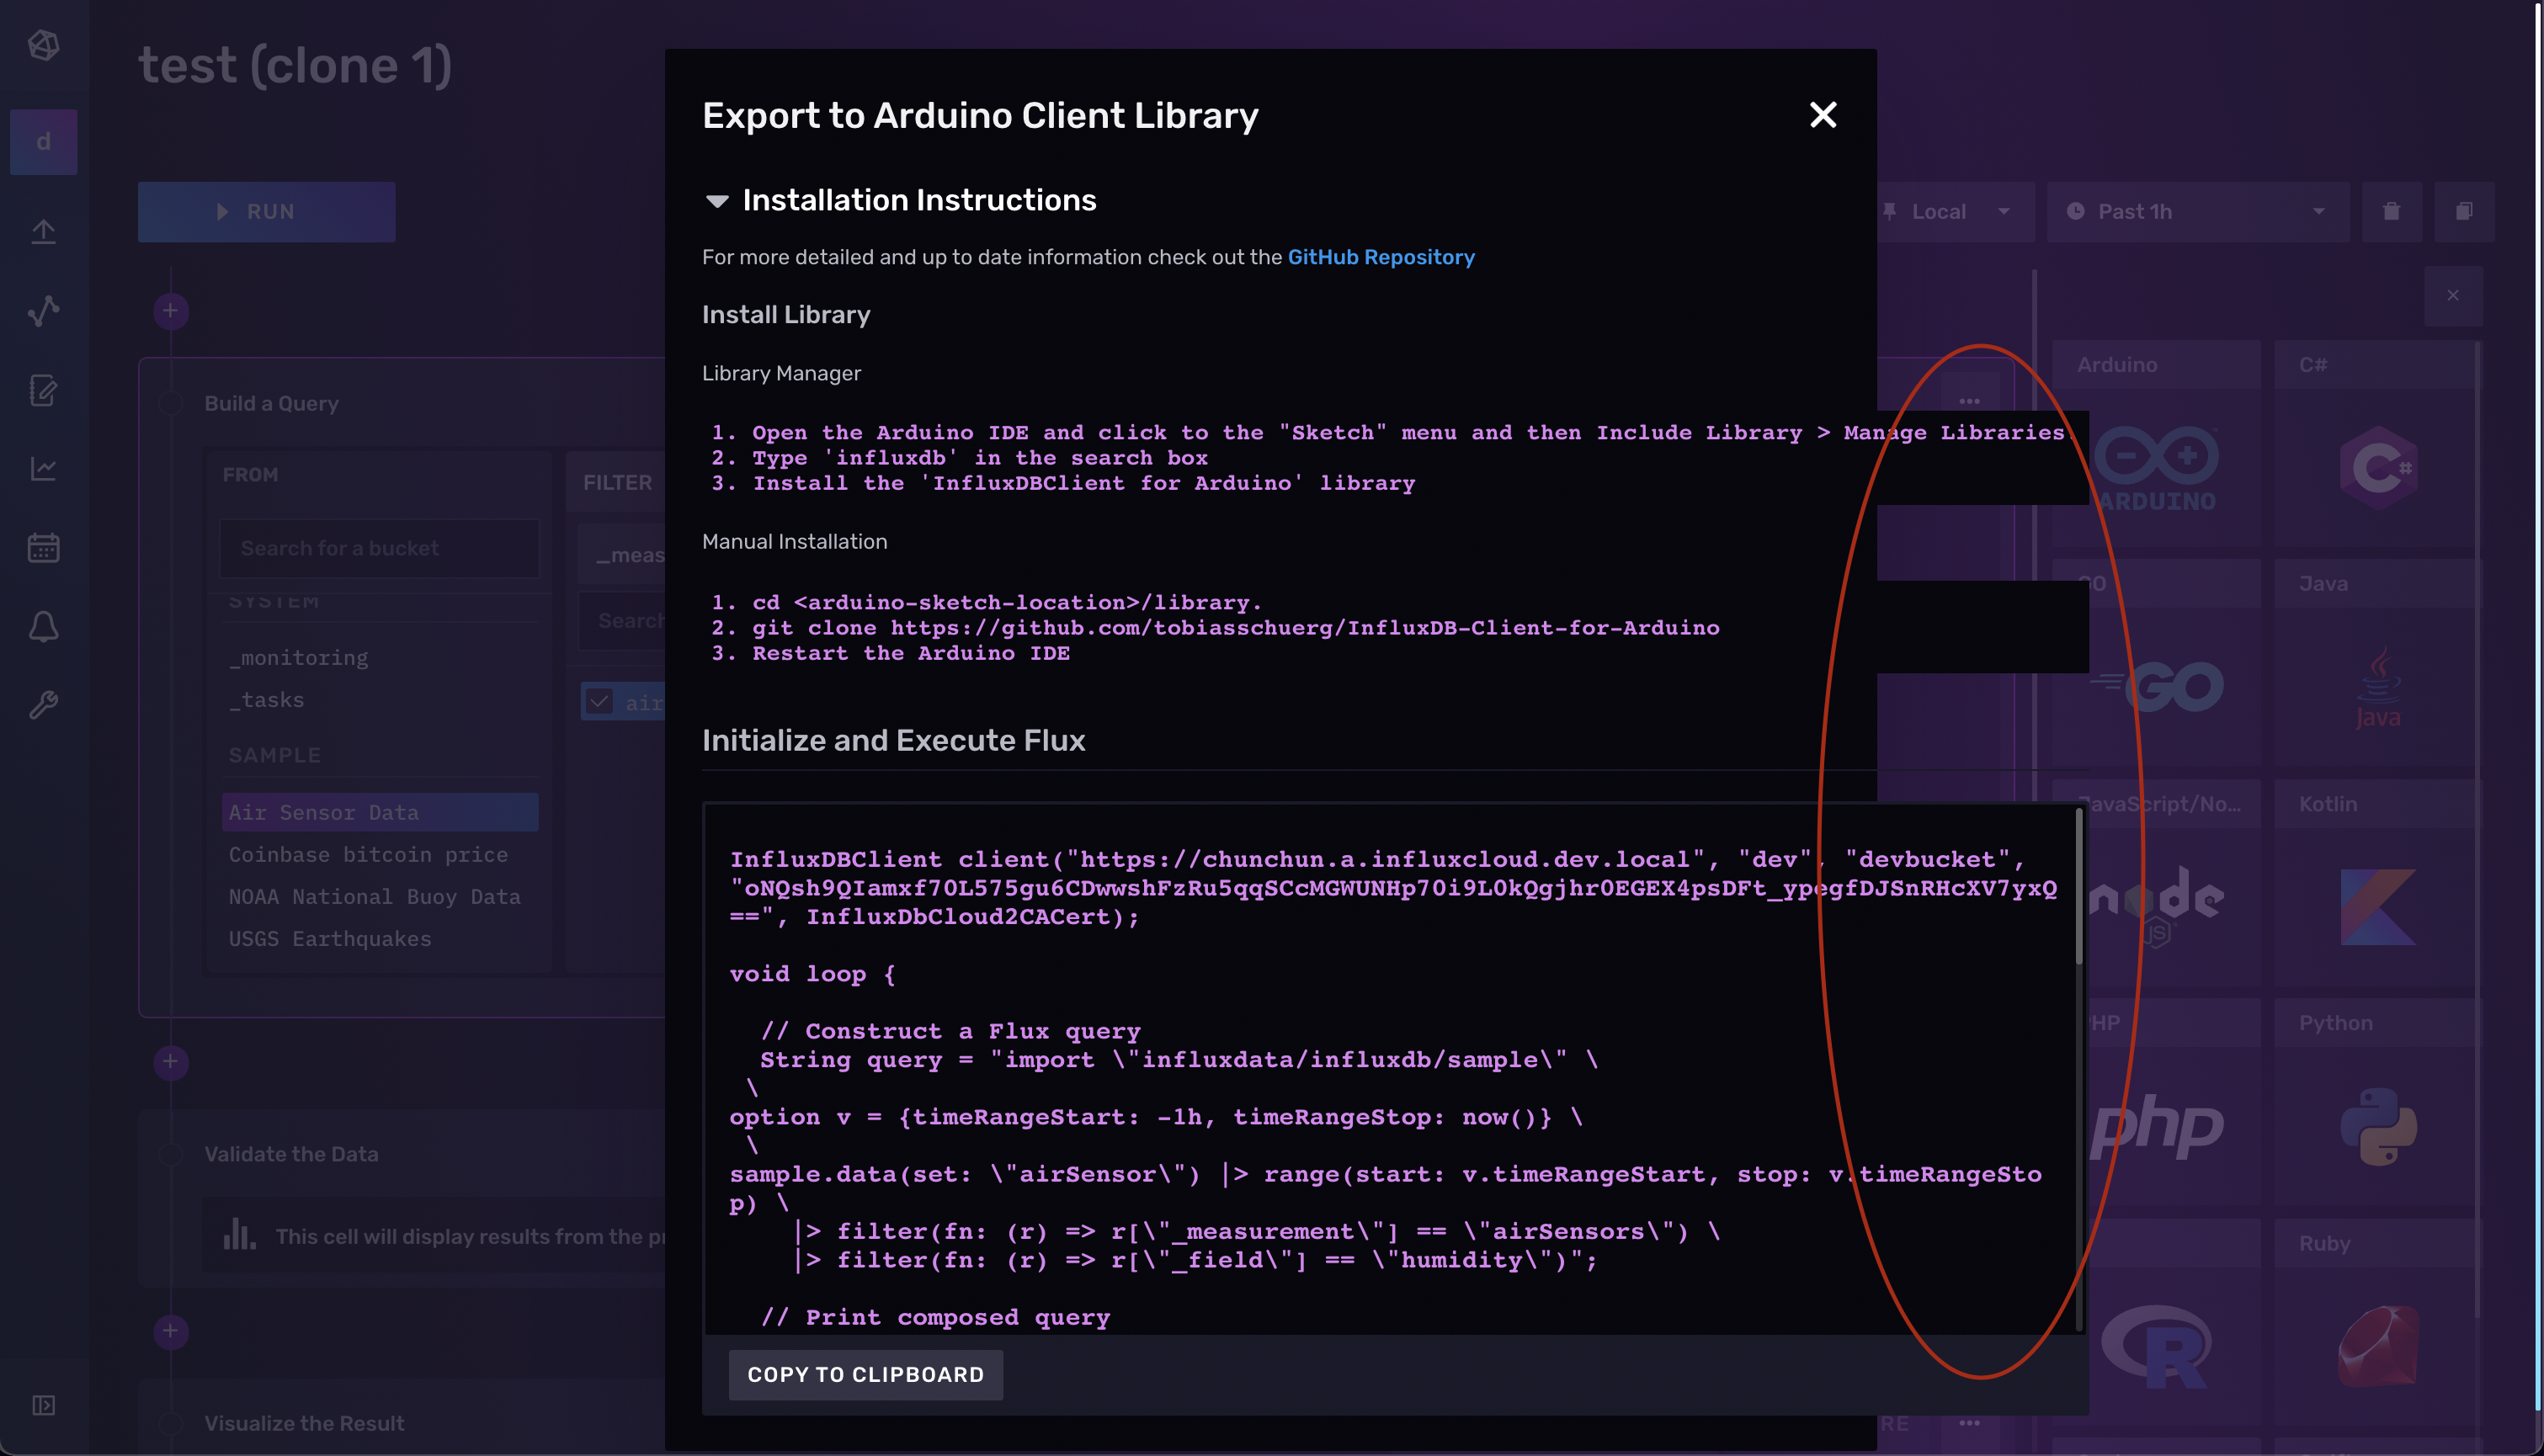2544x1456 pixels.
Task: Select the R client library card
Action: point(2156,1322)
